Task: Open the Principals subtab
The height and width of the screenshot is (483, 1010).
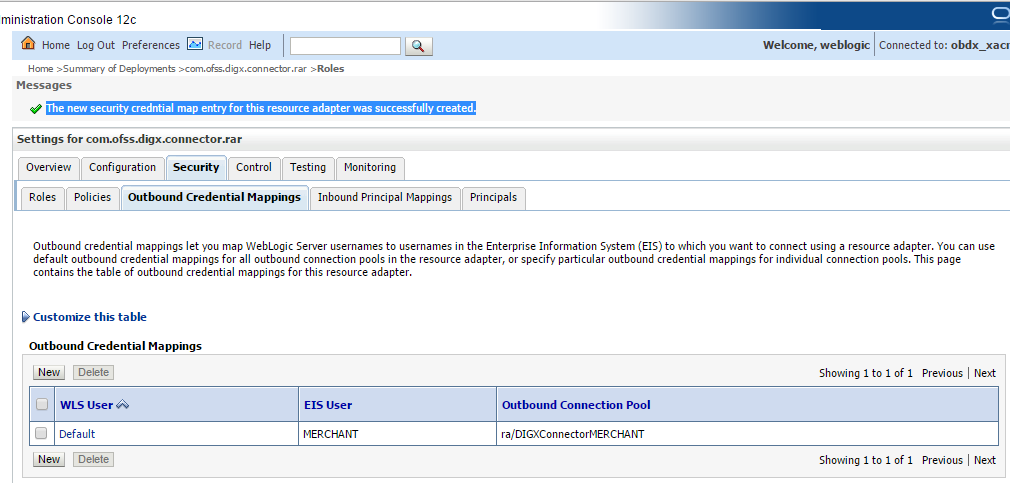Action: coord(493,198)
